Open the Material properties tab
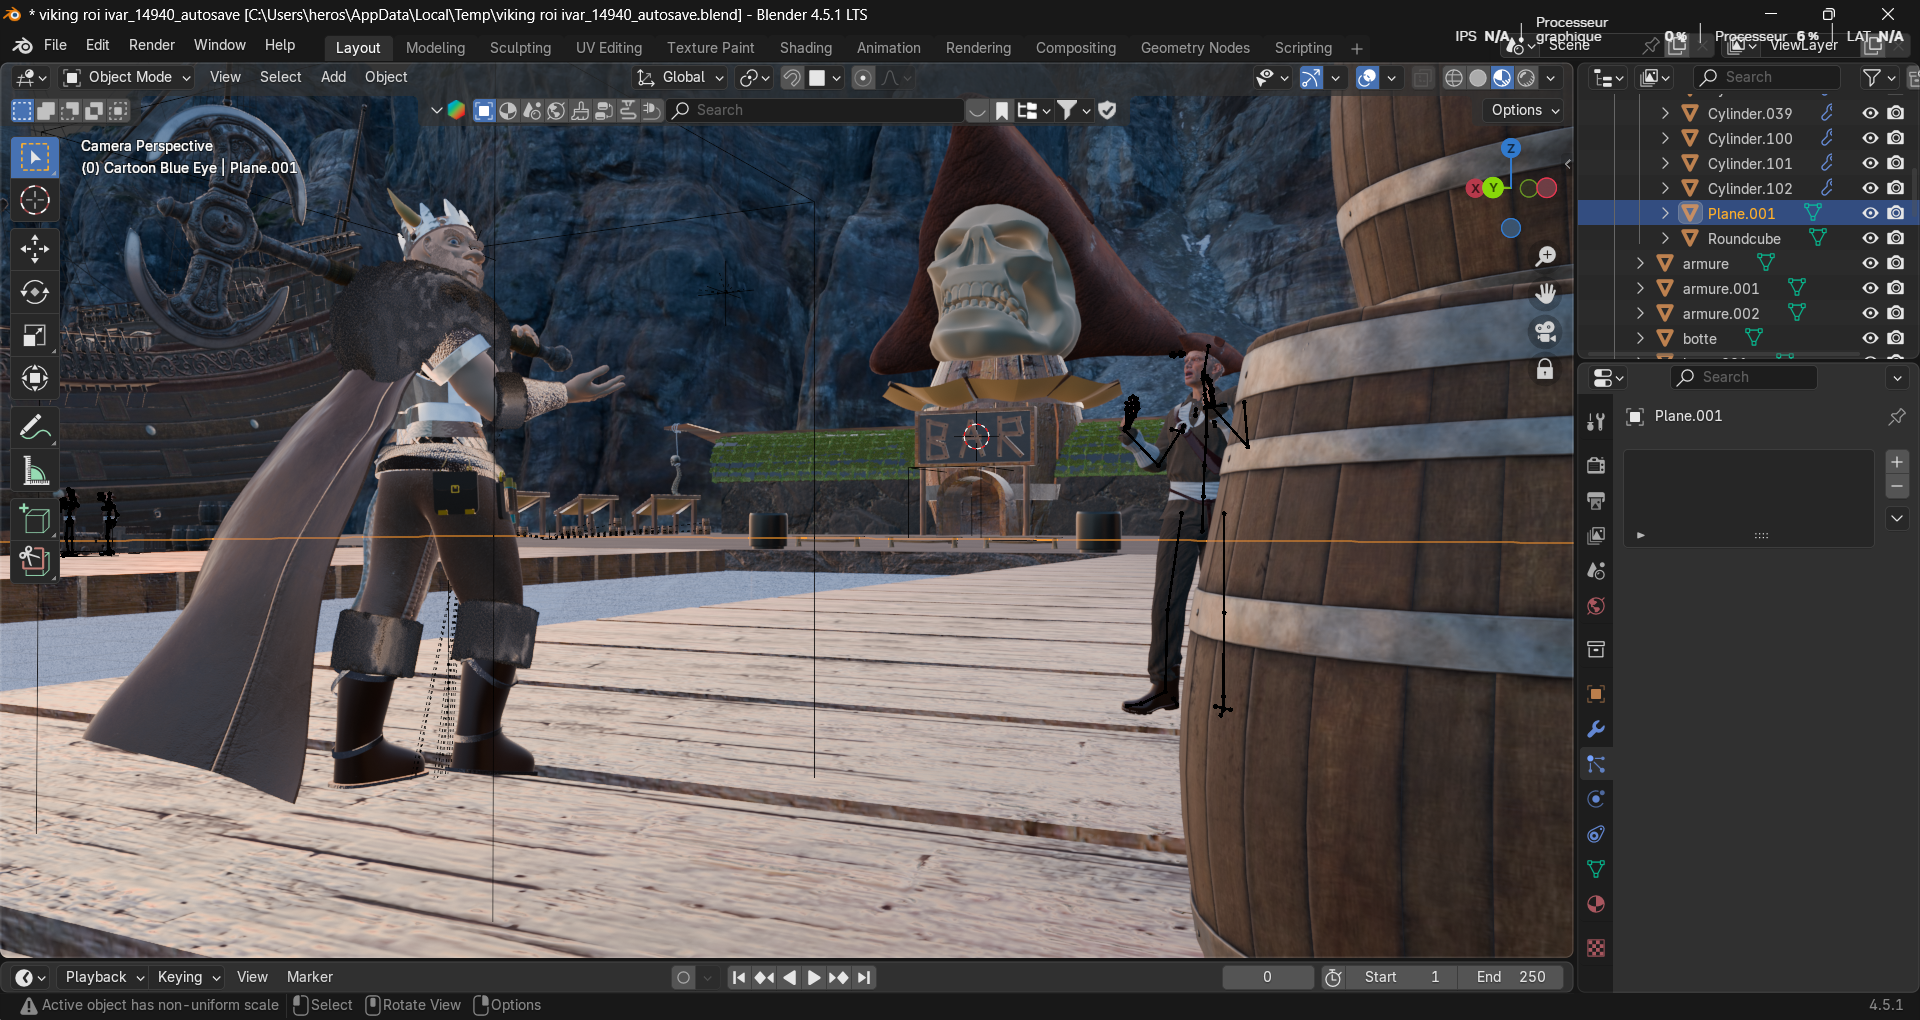The width and height of the screenshot is (1920, 1020). (x=1596, y=905)
